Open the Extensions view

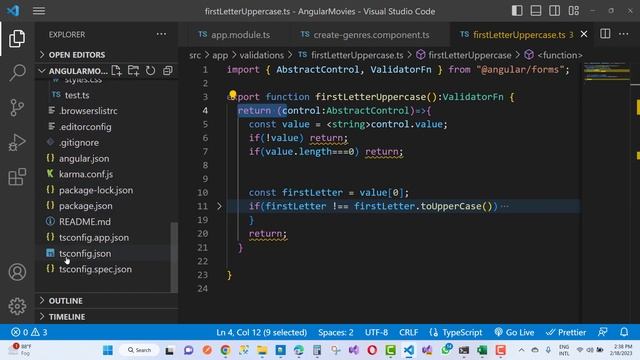pyautogui.click(x=17, y=177)
